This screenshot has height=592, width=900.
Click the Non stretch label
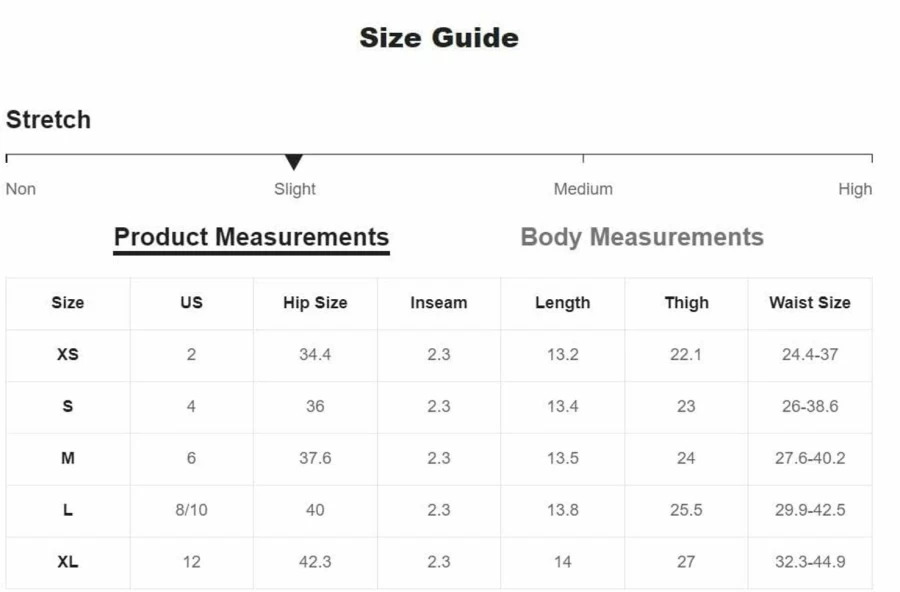click(21, 189)
